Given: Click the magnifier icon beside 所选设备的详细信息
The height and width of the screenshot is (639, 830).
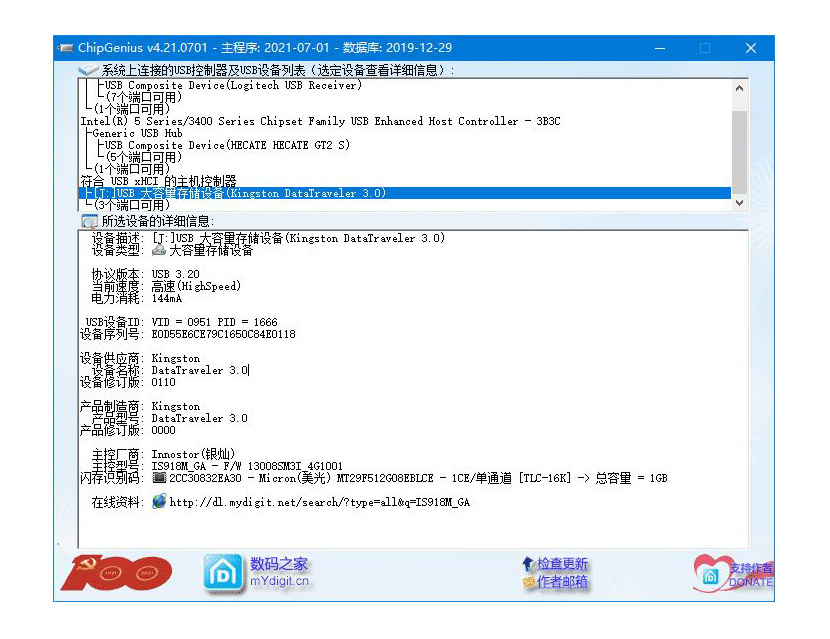Looking at the screenshot, I should [x=89, y=221].
